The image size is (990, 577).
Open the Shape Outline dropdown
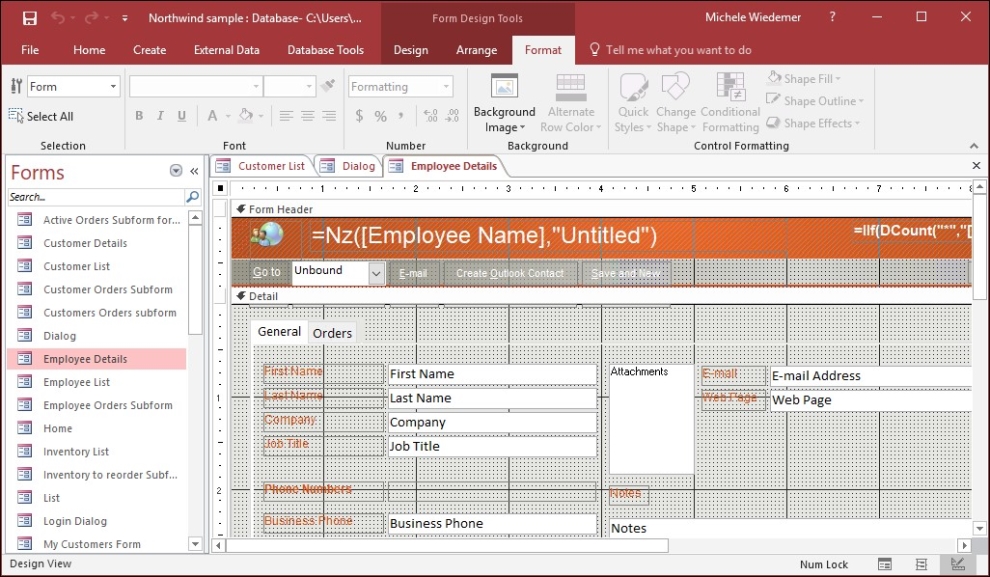(814, 100)
